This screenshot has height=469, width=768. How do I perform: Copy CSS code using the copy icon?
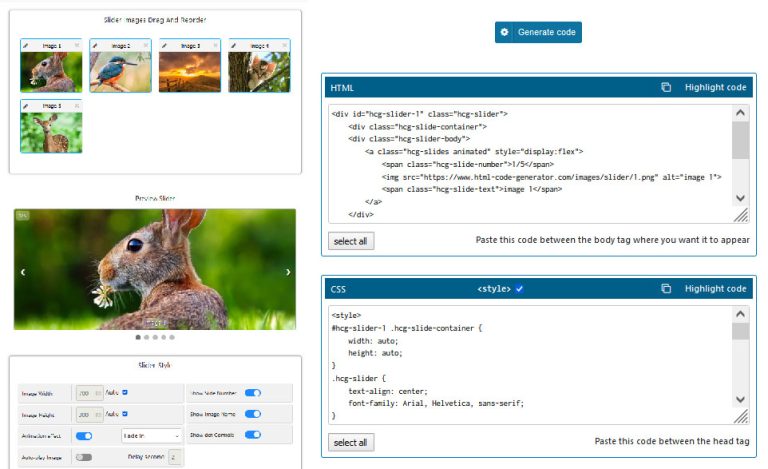[666, 288]
